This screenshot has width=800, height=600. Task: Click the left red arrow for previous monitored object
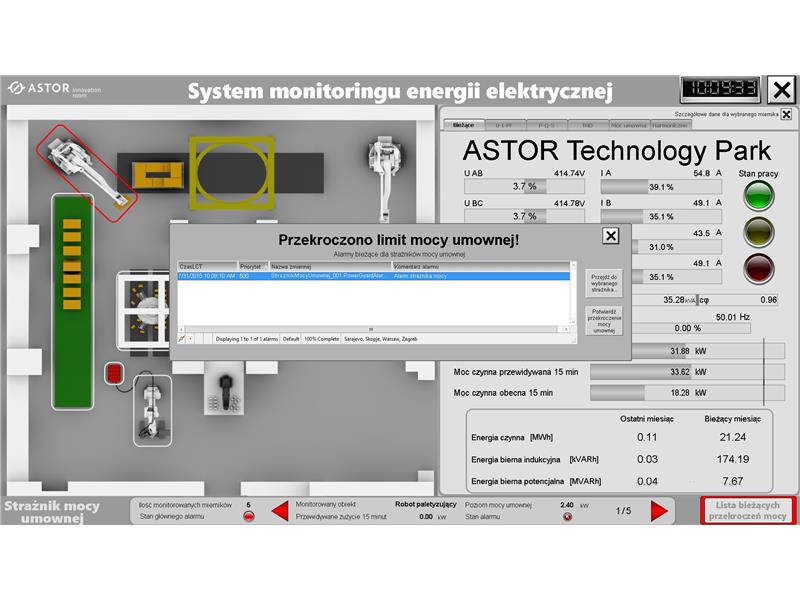pyautogui.click(x=280, y=511)
